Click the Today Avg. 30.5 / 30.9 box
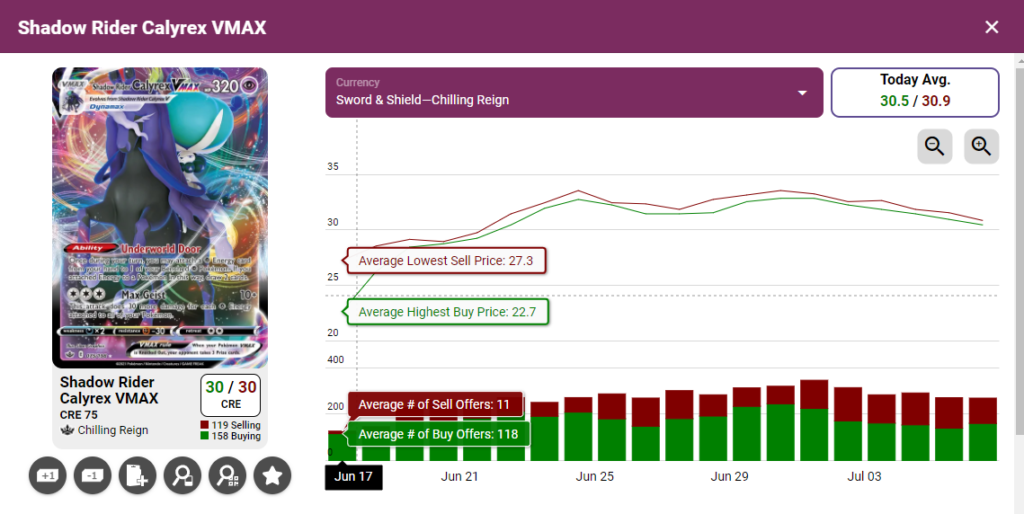Image resolution: width=1024 pixels, height=514 pixels. click(x=915, y=93)
